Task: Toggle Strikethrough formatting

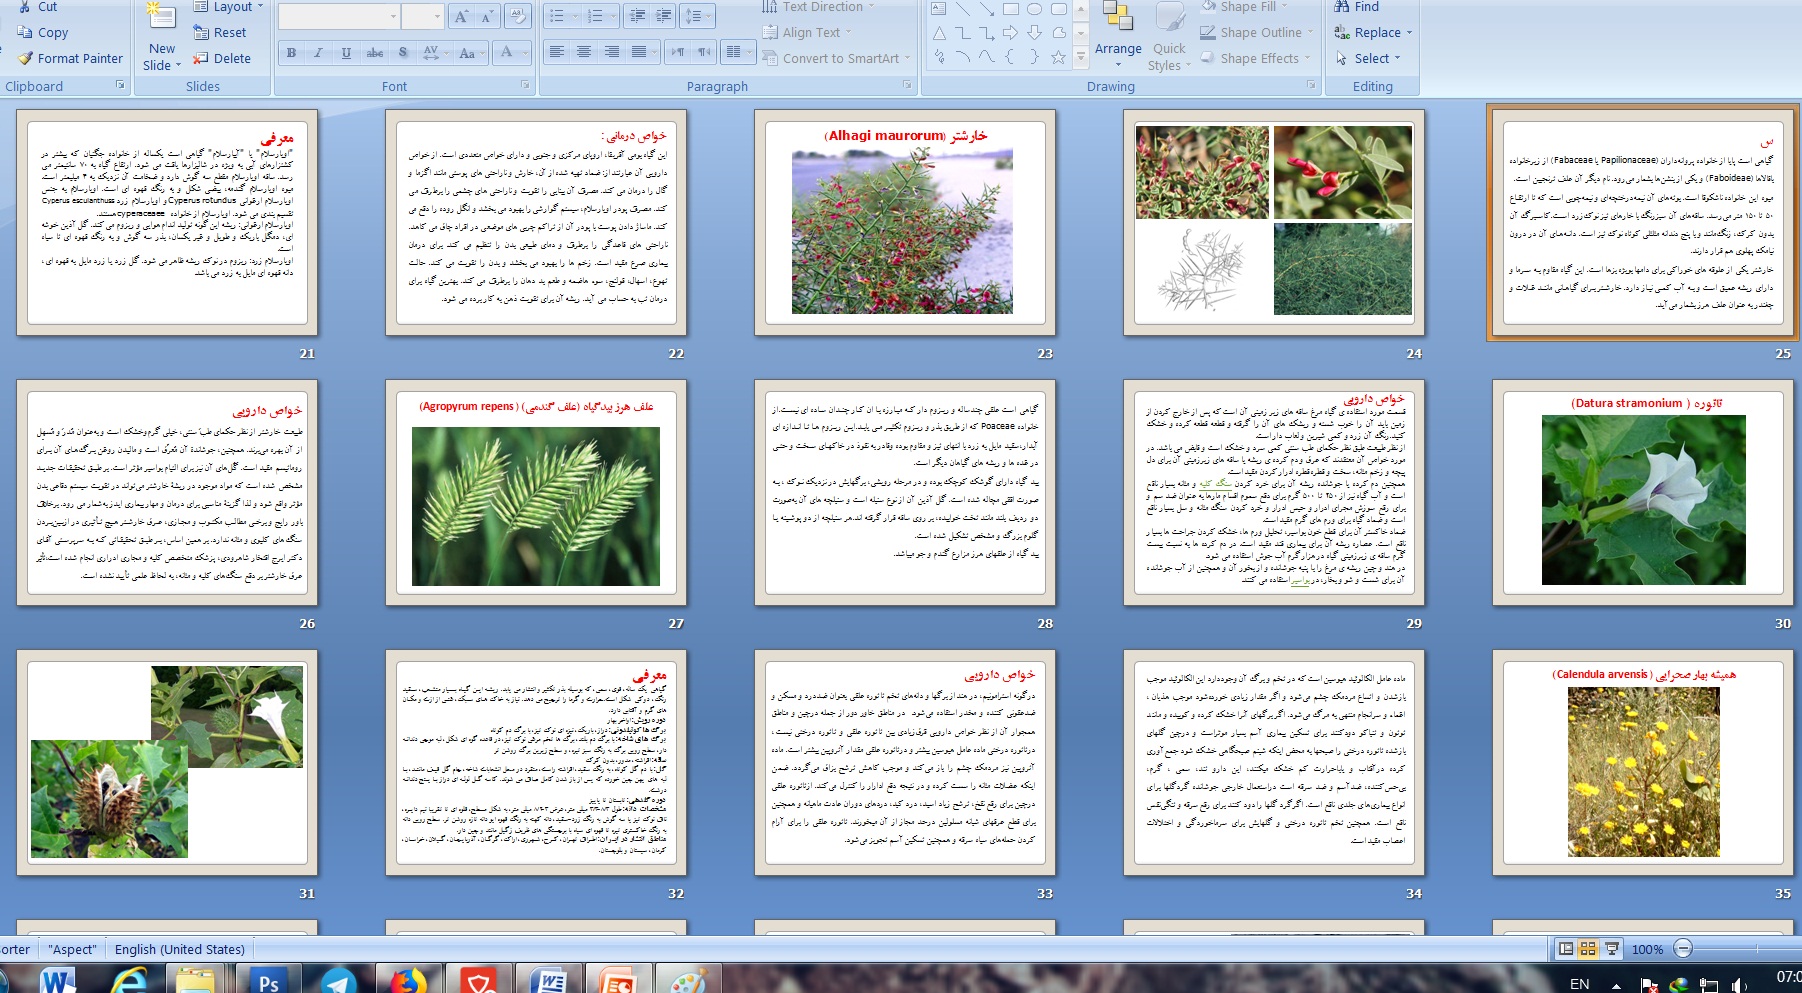Action: tap(374, 53)
